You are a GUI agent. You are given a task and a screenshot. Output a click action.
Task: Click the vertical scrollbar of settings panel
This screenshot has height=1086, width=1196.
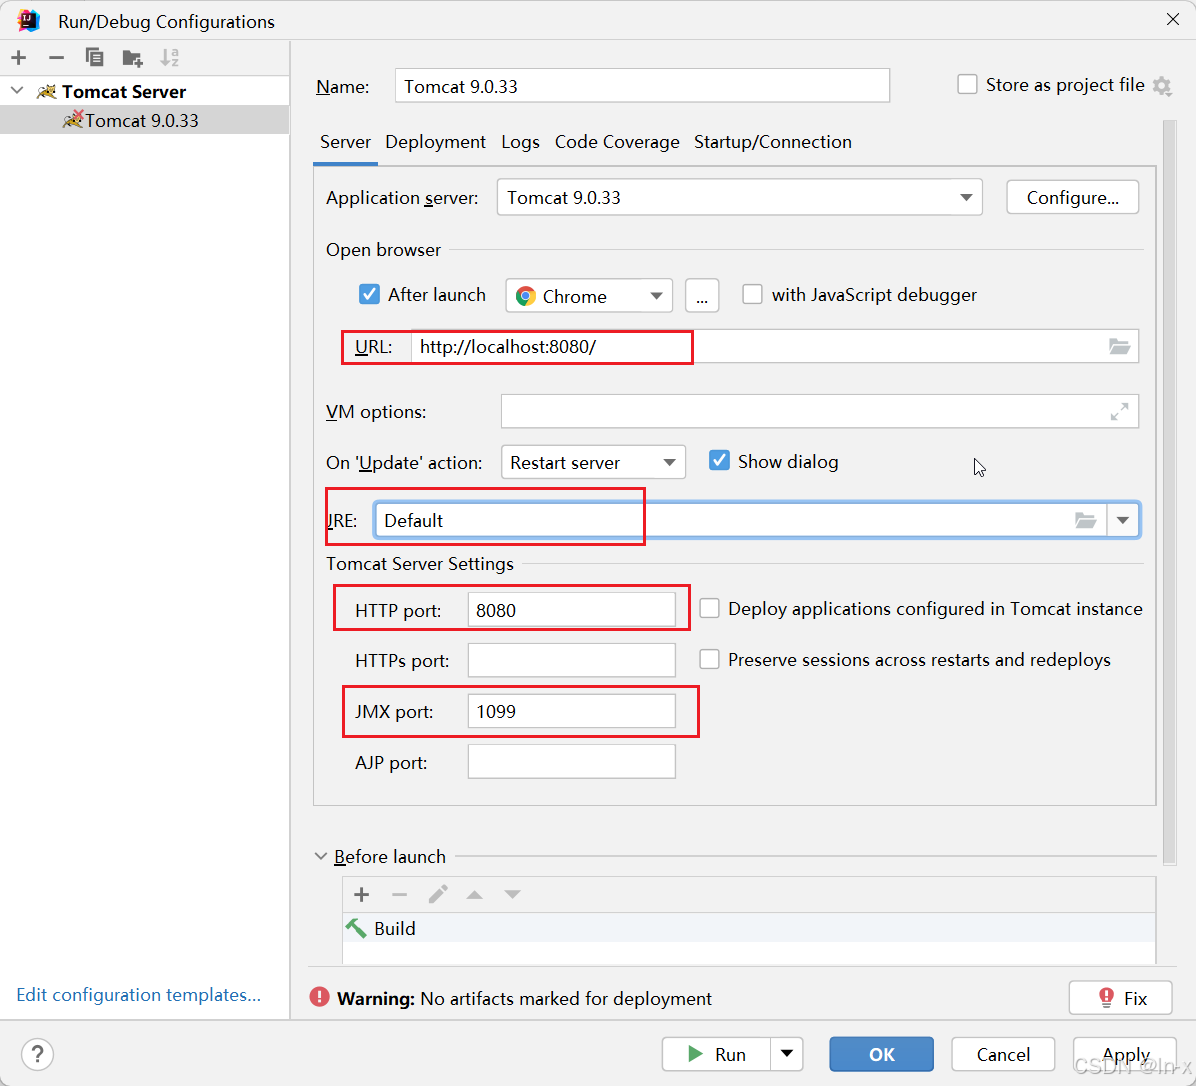(1169, 492)
